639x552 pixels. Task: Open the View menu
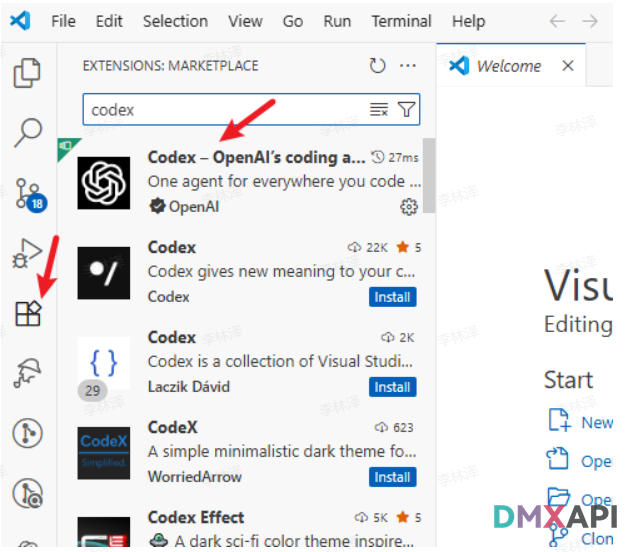click(x=245, y=21)
